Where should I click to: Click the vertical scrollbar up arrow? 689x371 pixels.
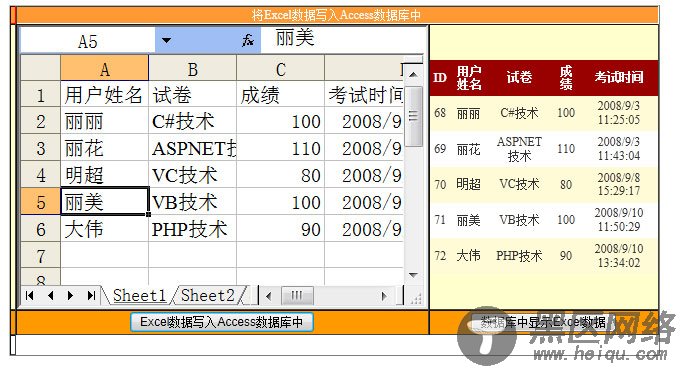click(x=413, y=74)
